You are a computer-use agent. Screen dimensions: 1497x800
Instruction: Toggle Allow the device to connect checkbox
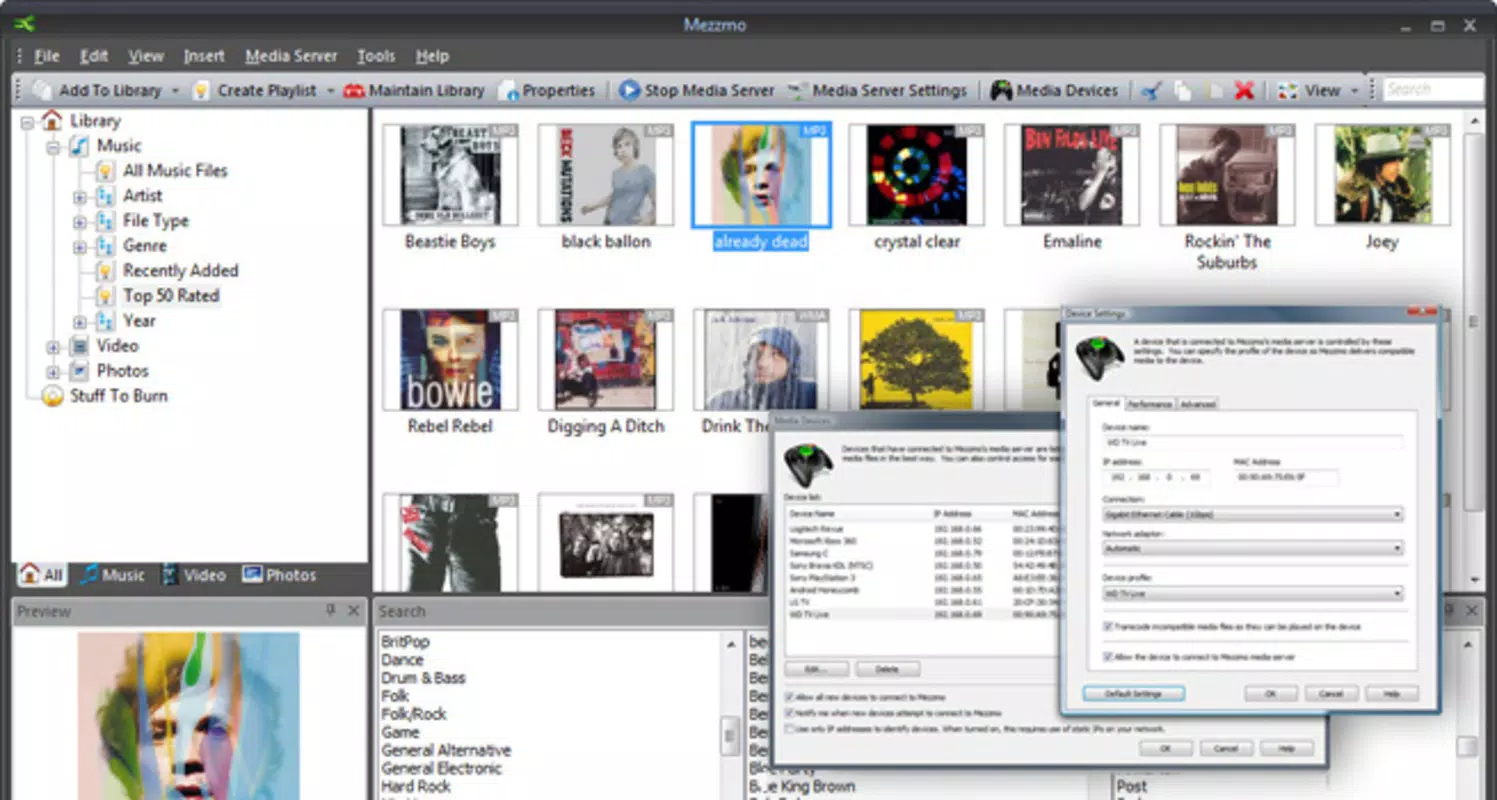point(1108,658)
